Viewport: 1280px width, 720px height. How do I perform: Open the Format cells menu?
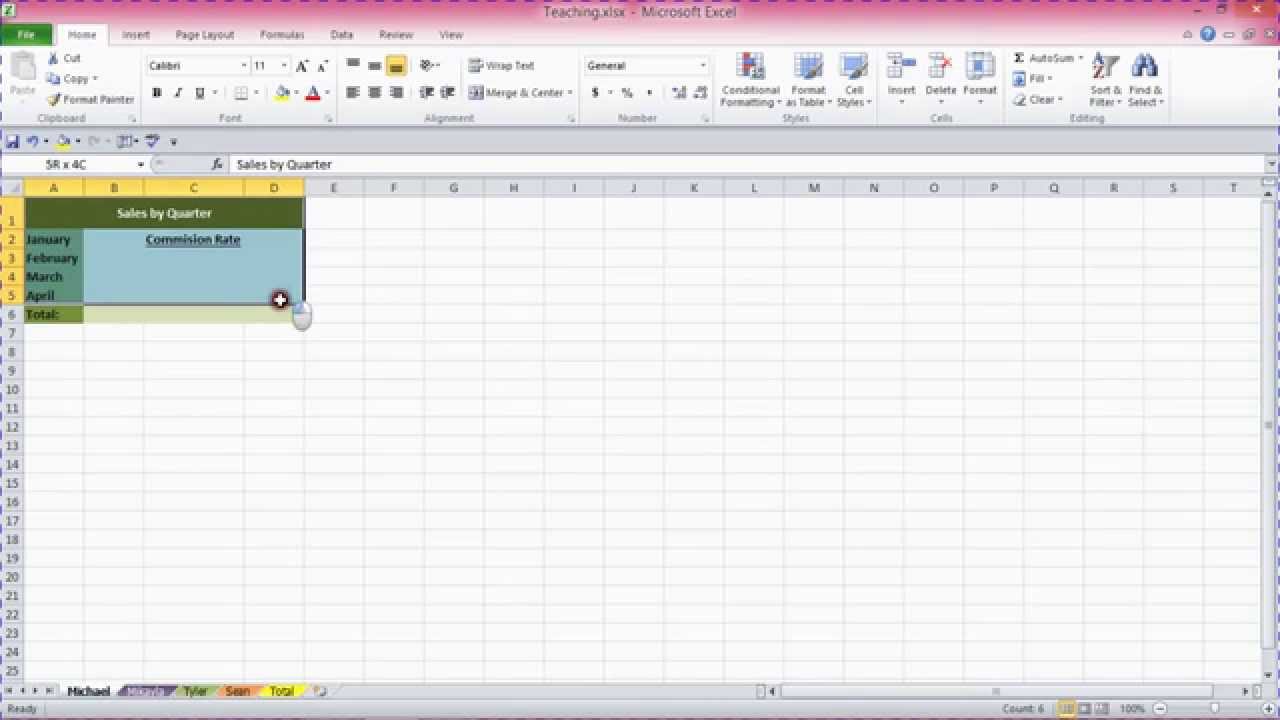click(980, 78)
